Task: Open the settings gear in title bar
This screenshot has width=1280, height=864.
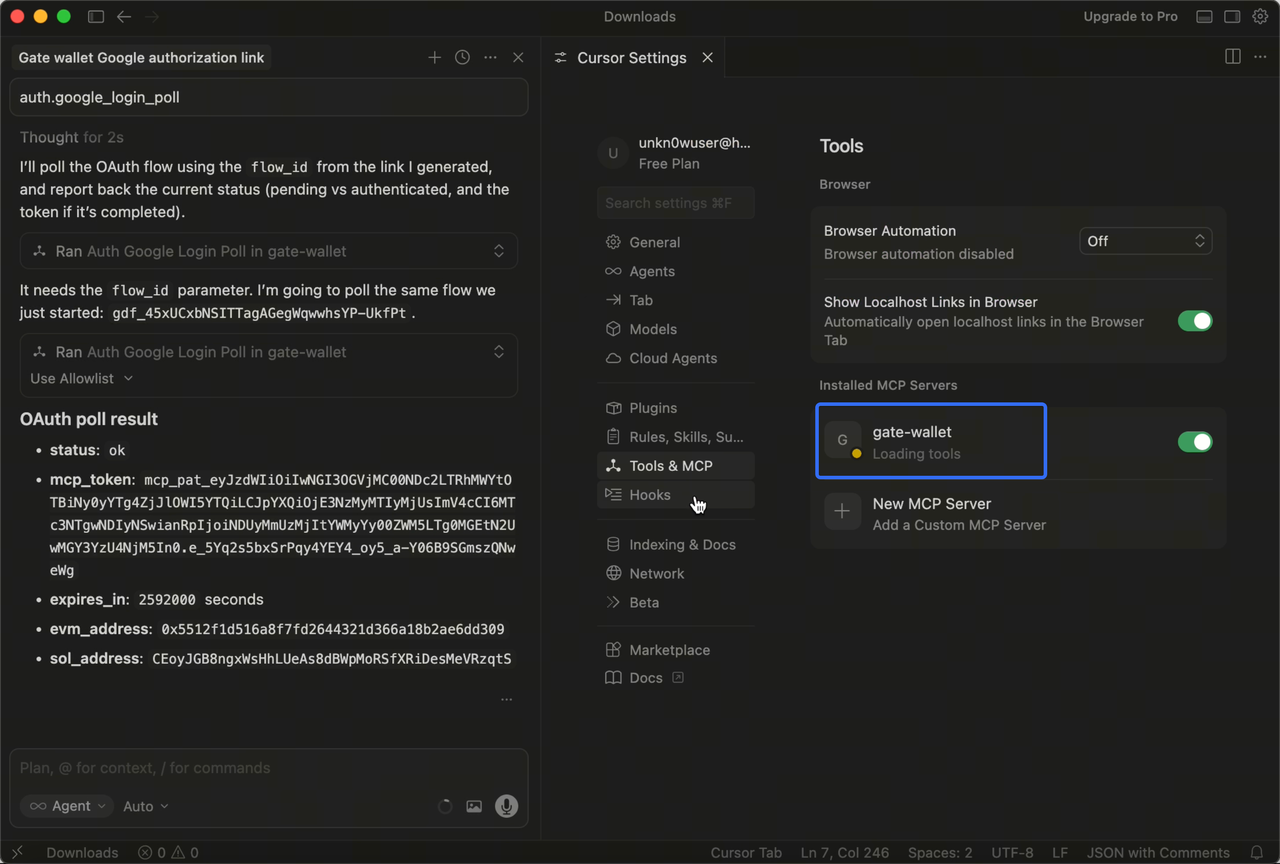Action: click(1260, 17)
